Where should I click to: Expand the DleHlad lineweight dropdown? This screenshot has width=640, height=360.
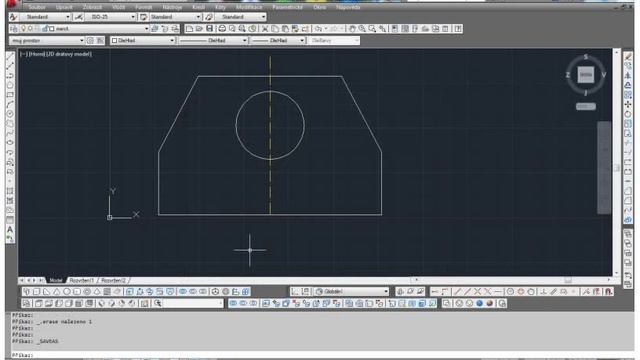302,40
